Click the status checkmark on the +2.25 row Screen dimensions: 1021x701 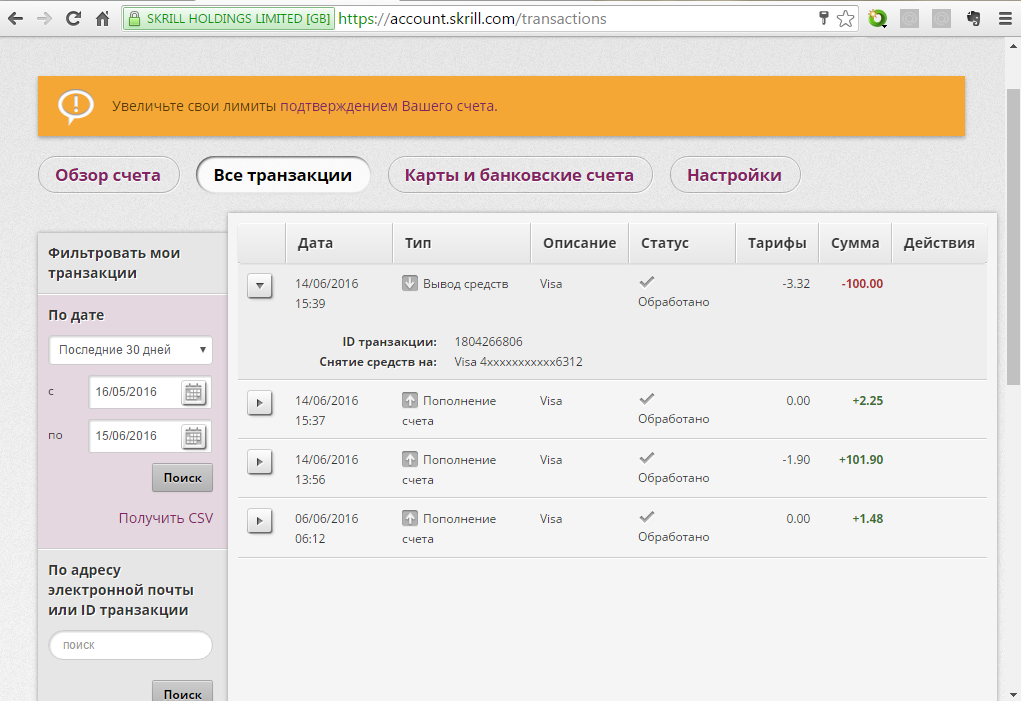click(647, 399)
